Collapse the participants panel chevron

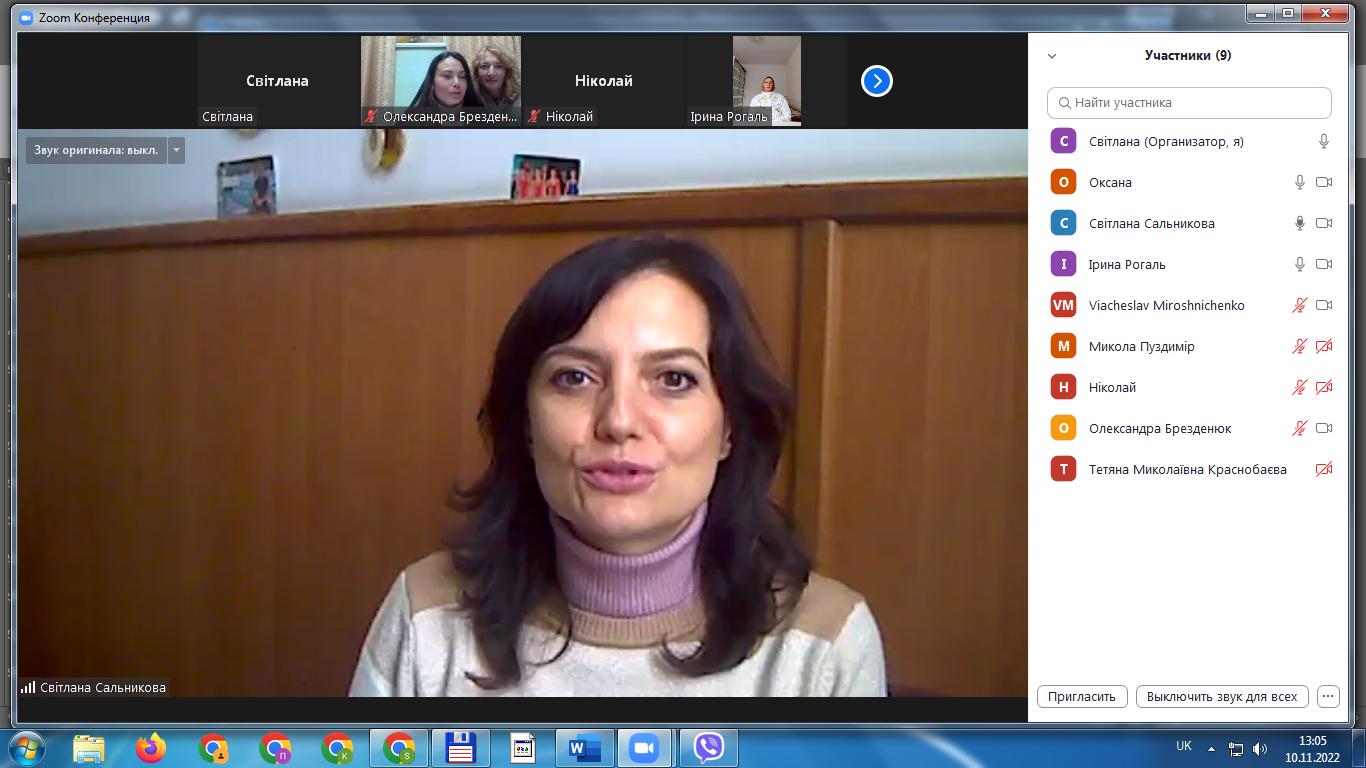(1052, 56)
